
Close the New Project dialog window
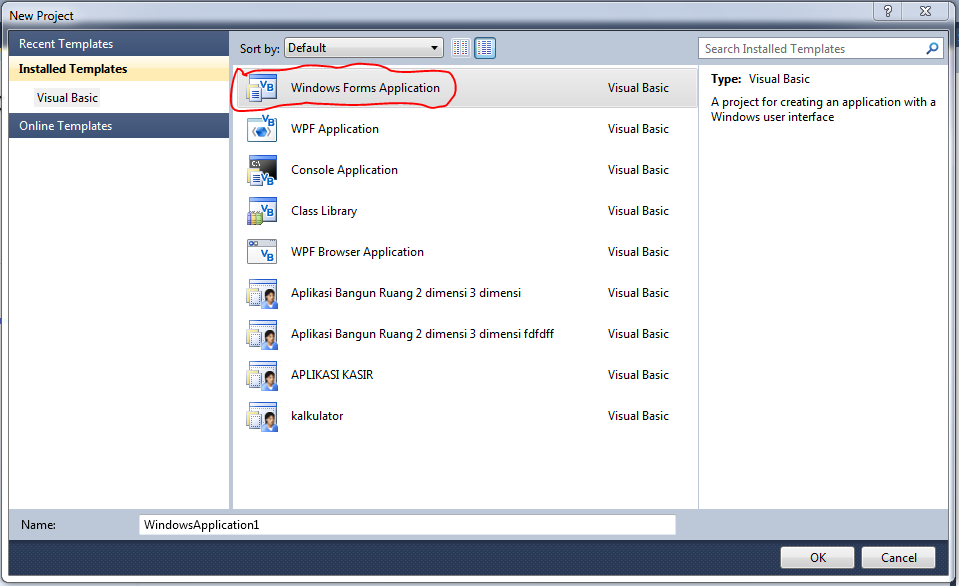pyautogui.click(x=925, y=11)
